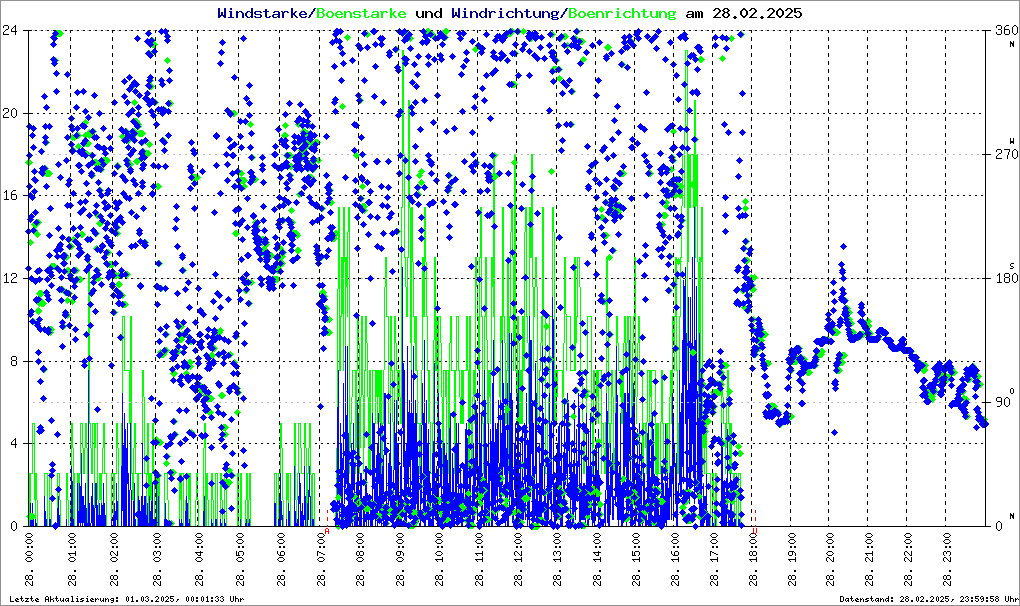This screenshot has height=606, width=1020.
Task: Click the '24' left axis value
Action: 13,30
